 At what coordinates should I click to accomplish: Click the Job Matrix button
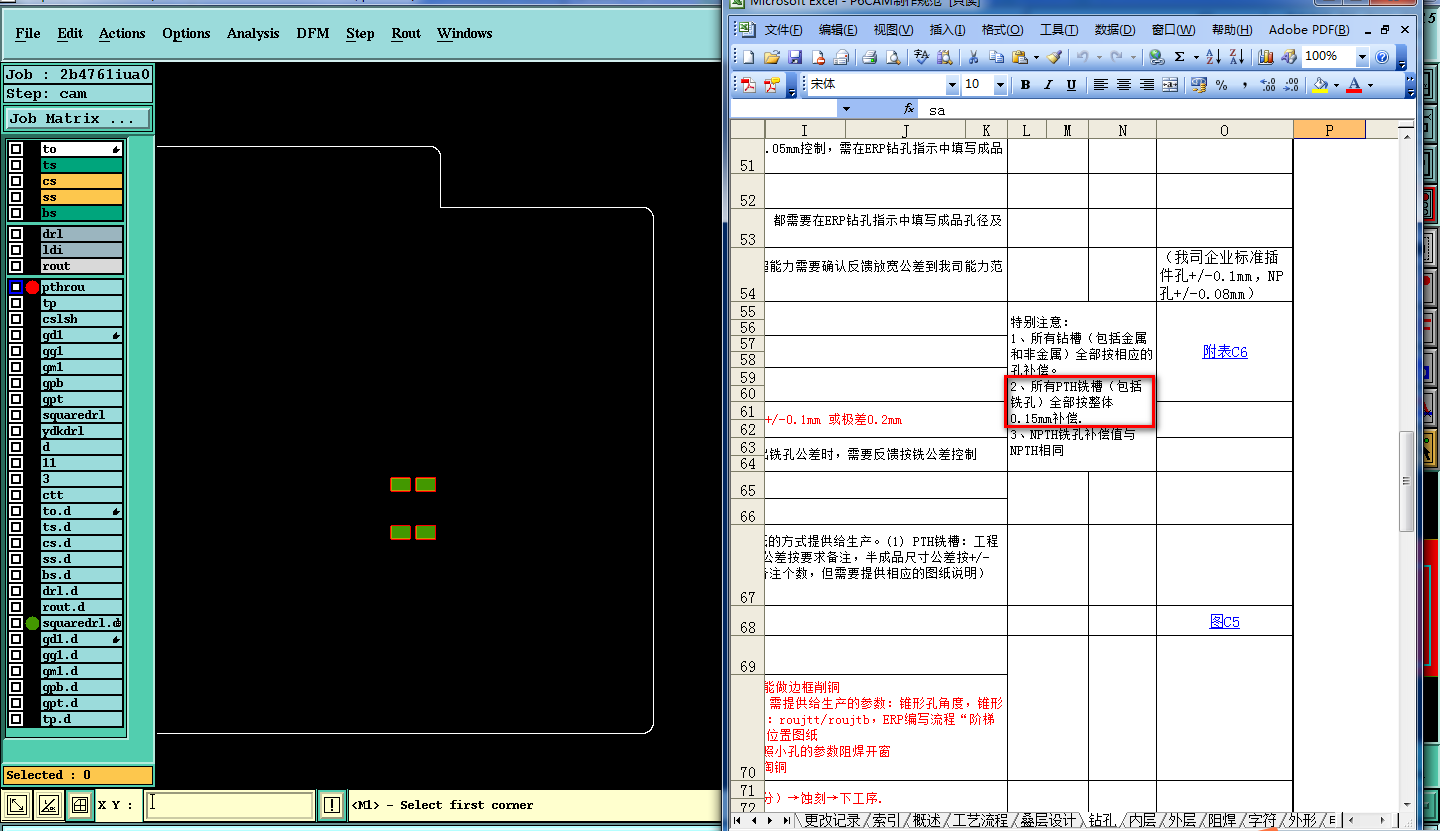(x=78, y=118)
